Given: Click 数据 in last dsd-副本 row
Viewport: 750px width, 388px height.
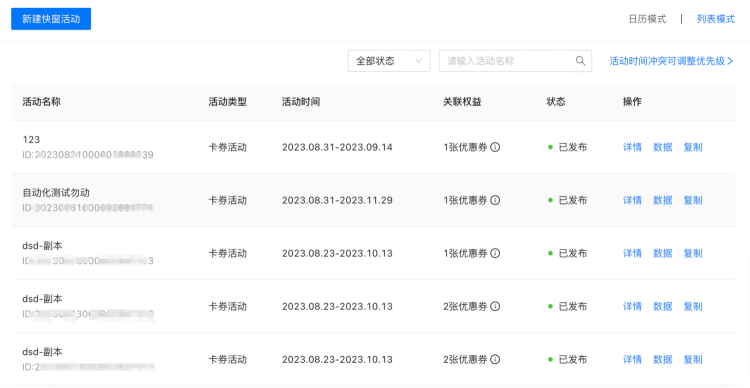Looking at the screenshot, I should tap(662, 359).
